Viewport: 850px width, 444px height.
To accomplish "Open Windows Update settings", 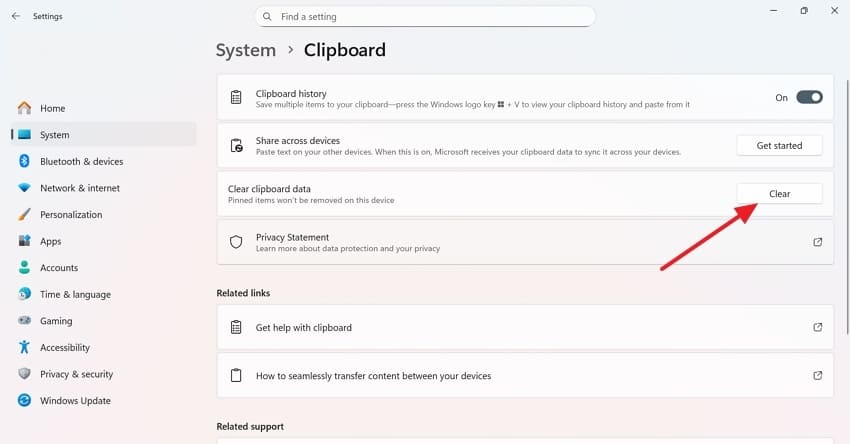I will pyautogui.click(x=75, y=400).
